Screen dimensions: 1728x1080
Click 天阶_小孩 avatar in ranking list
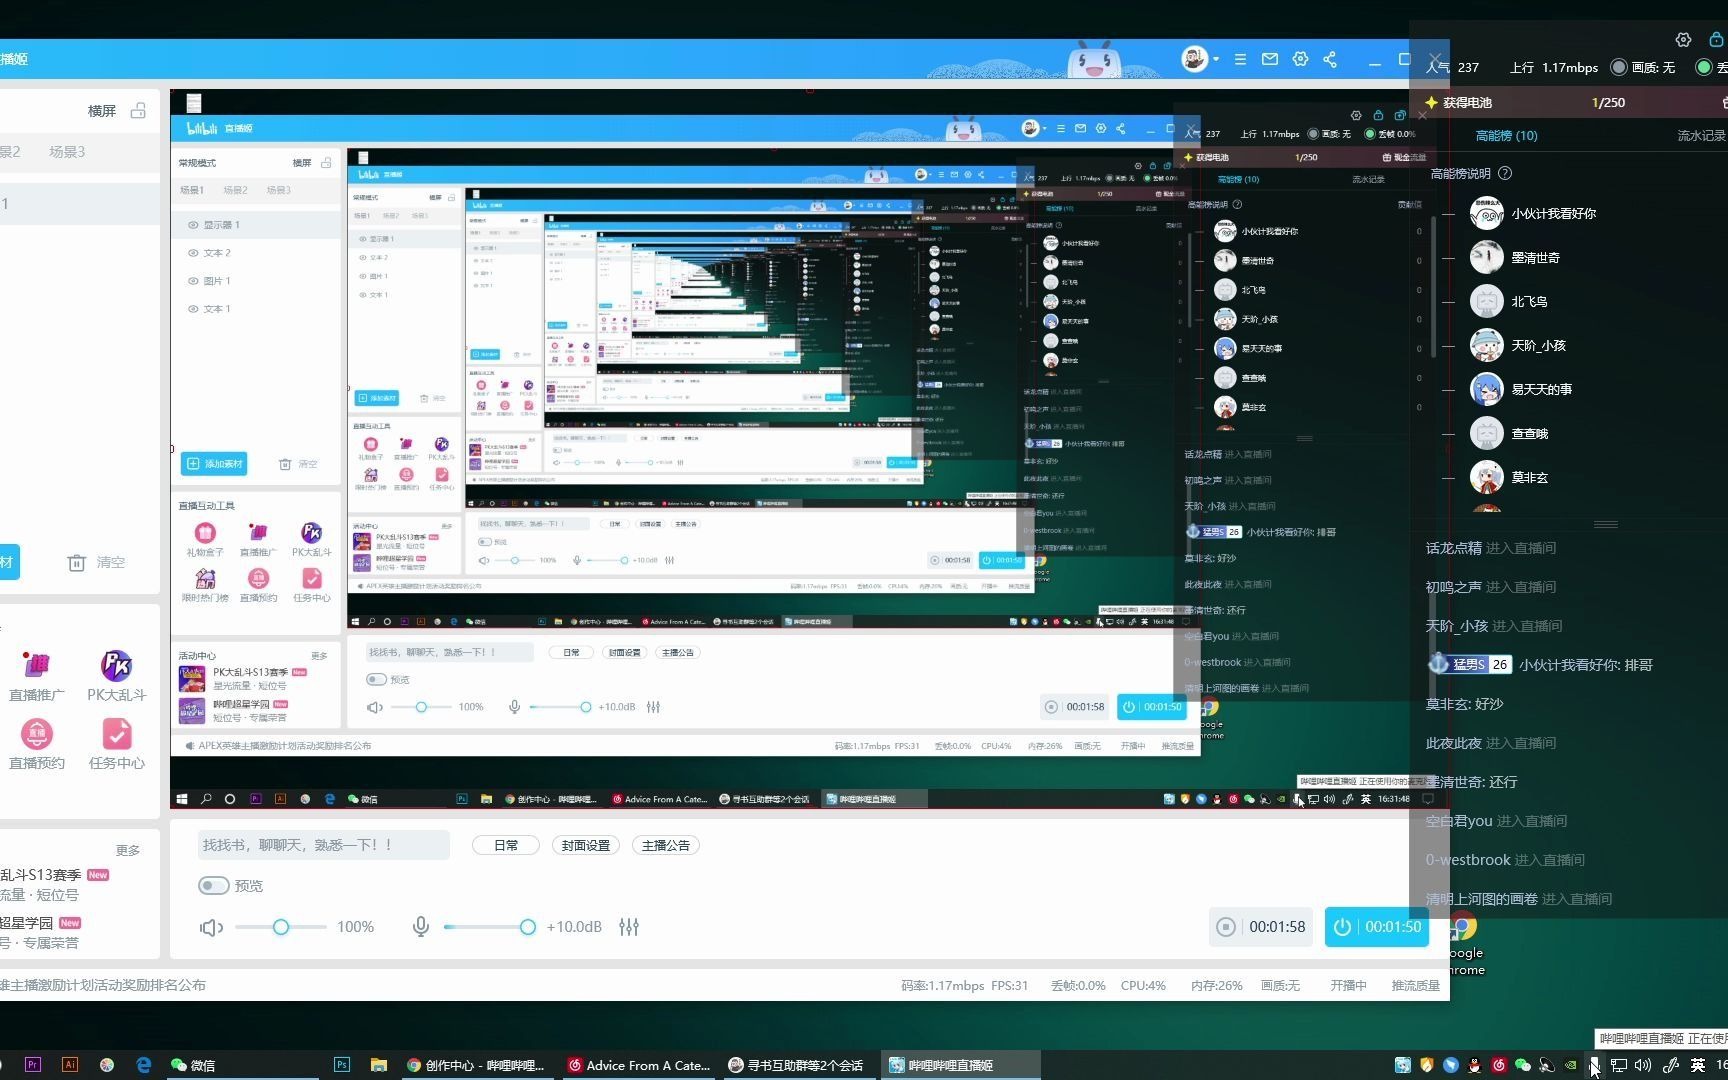[x=1487, y=346]
